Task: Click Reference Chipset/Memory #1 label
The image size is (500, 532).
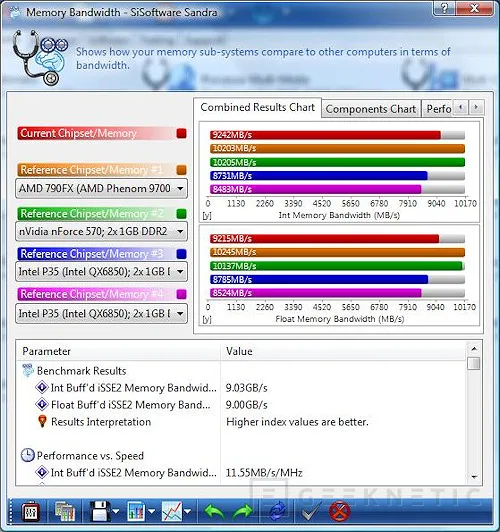Action: tap(92, 170)
